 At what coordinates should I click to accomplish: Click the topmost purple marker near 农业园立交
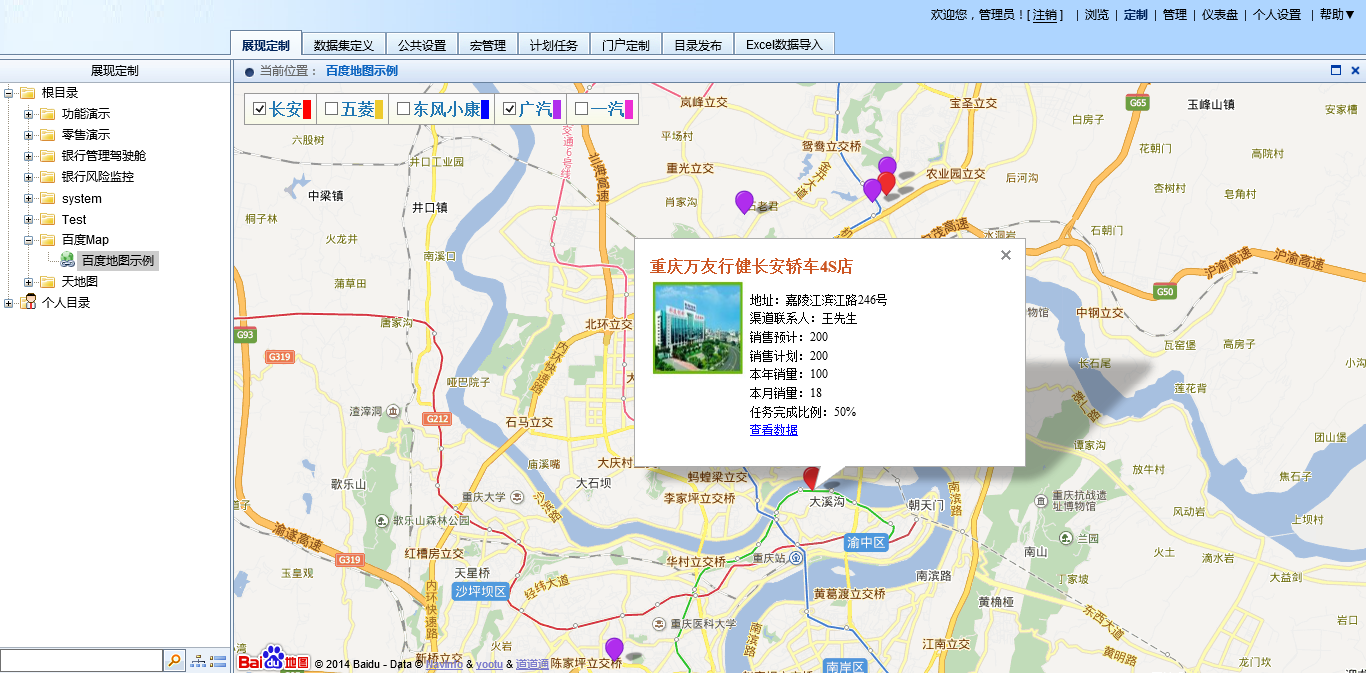click(887, 165)
